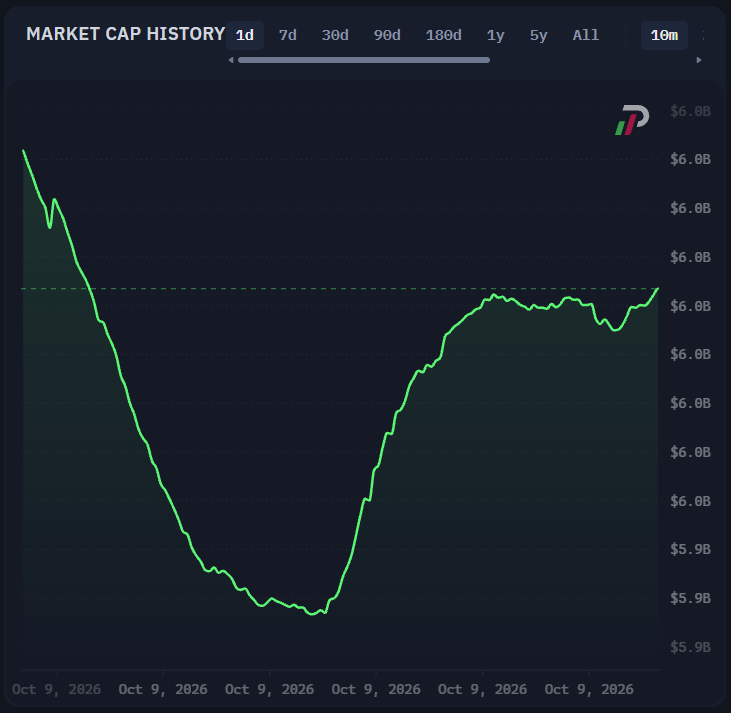Viewport: 731px width, 713px height.
Task: Choose the 30d range option
Action: click(x=335, y=35)
